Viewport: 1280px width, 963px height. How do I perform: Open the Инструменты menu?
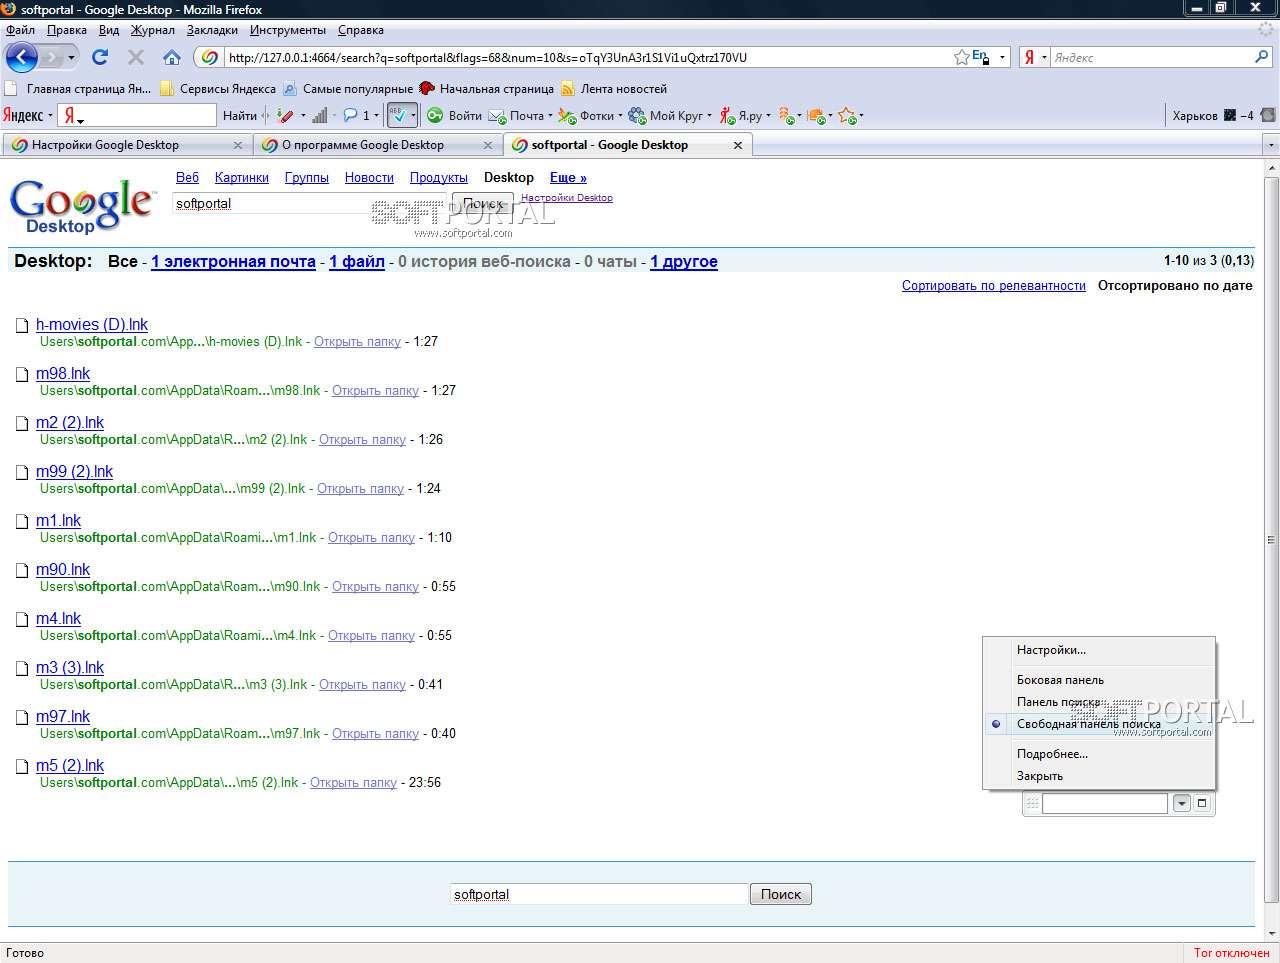(x=288, y=30)
